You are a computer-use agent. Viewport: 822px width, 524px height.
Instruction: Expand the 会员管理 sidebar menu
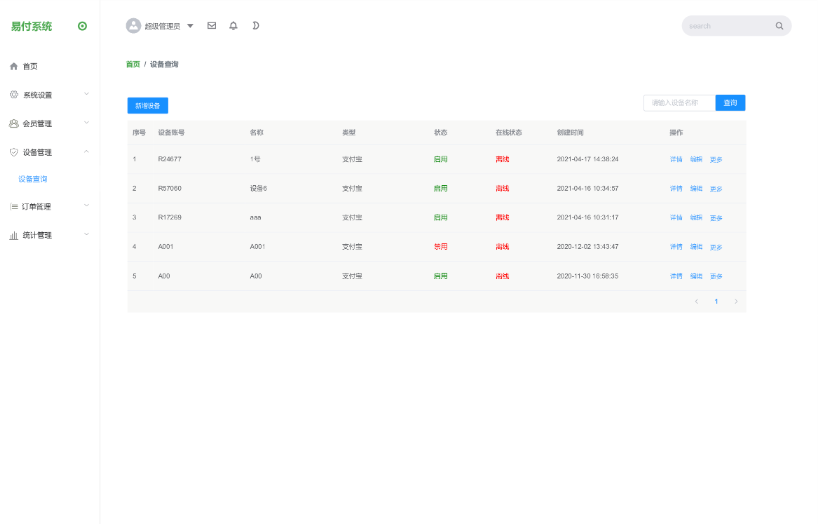[49, 124]
